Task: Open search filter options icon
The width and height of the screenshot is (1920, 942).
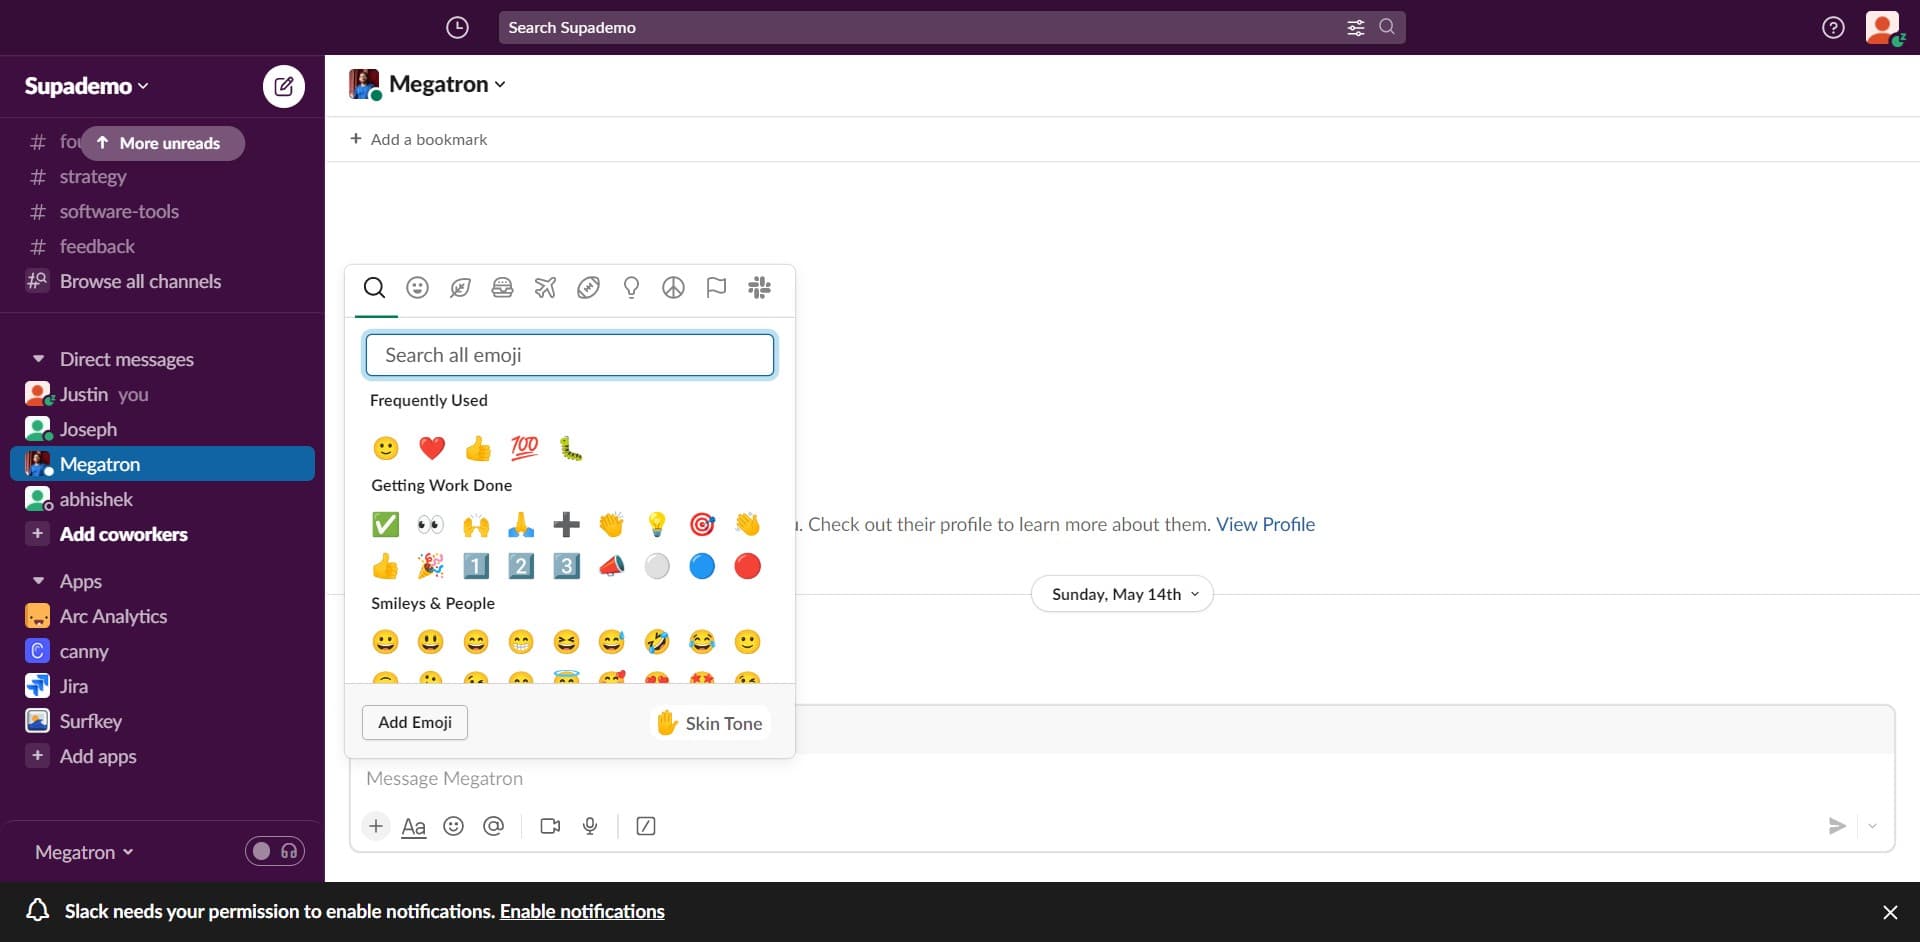Action: 1355,27
